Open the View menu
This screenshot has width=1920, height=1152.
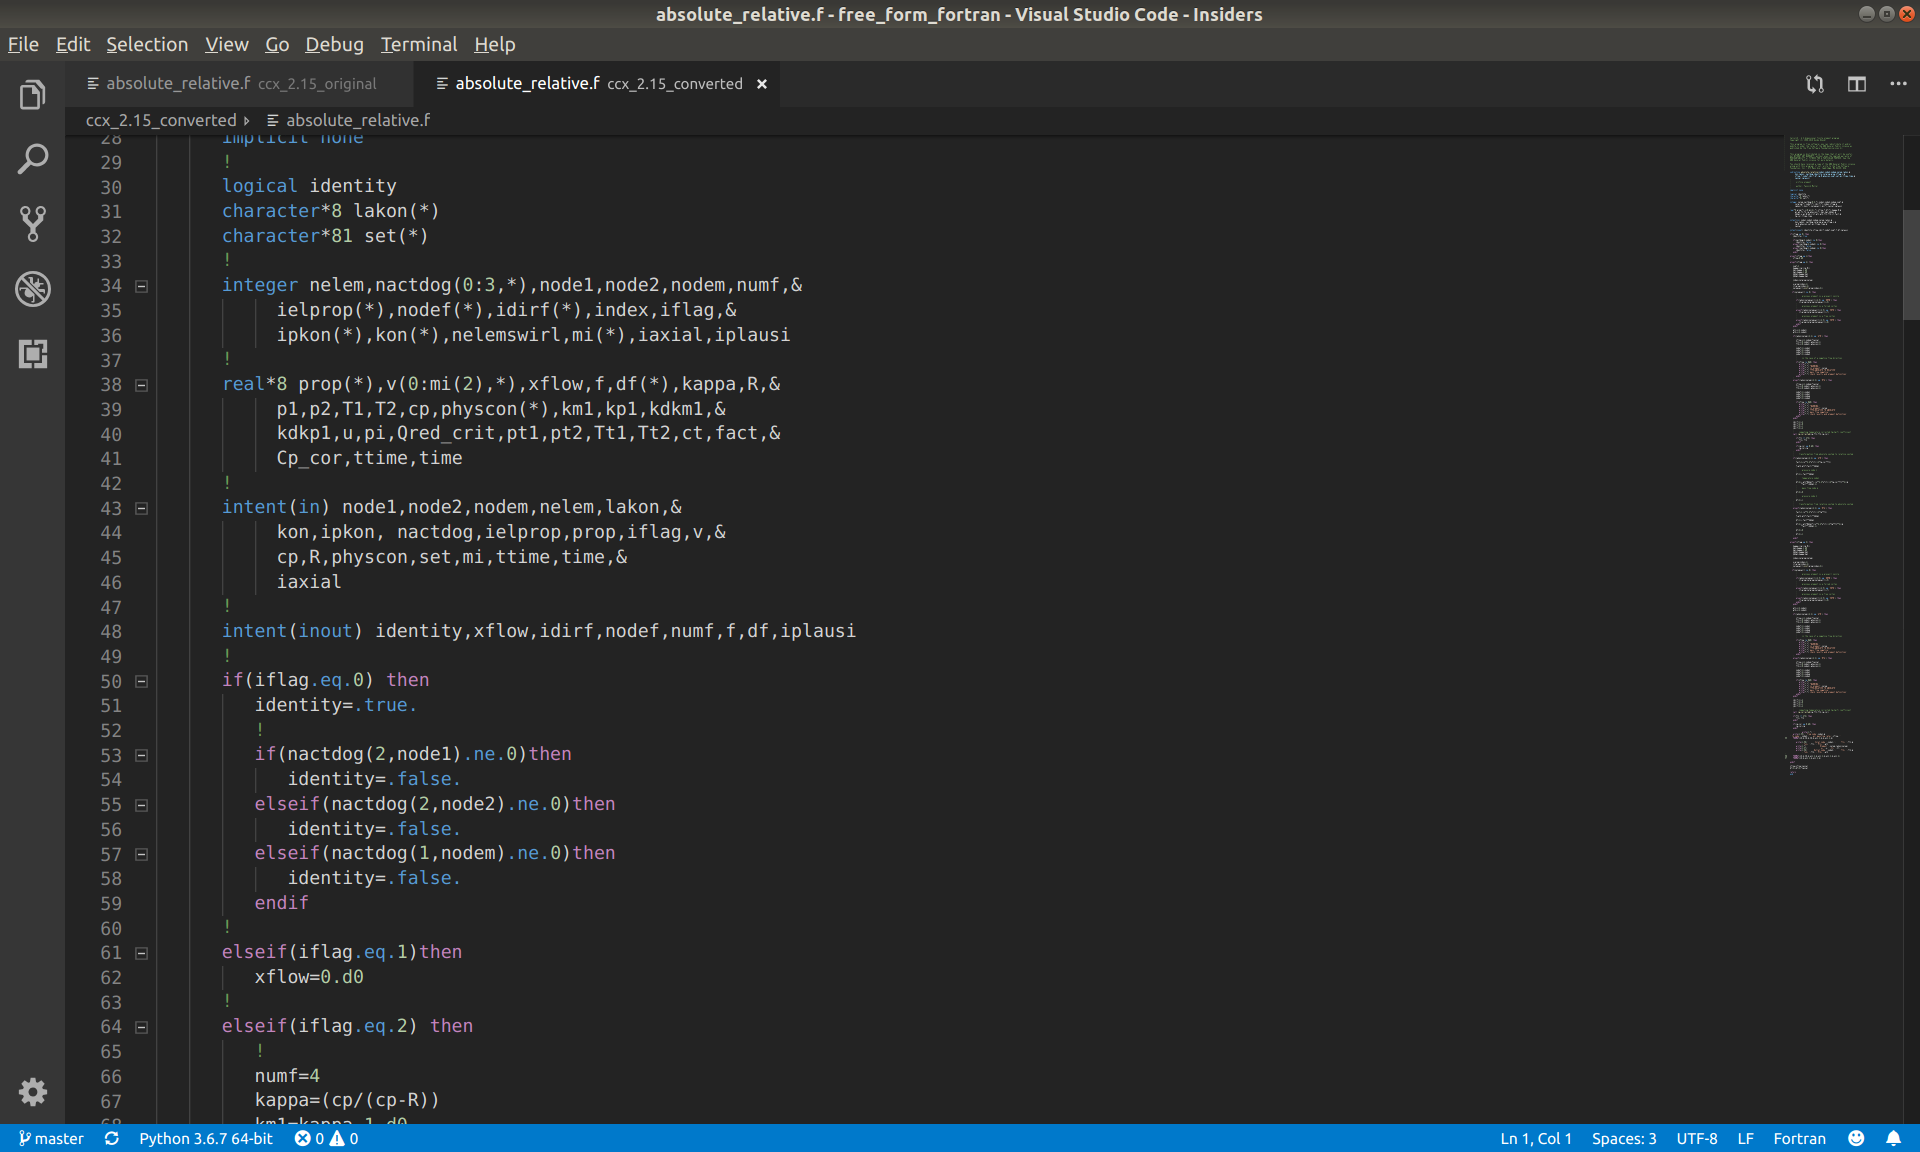(227, 44)
